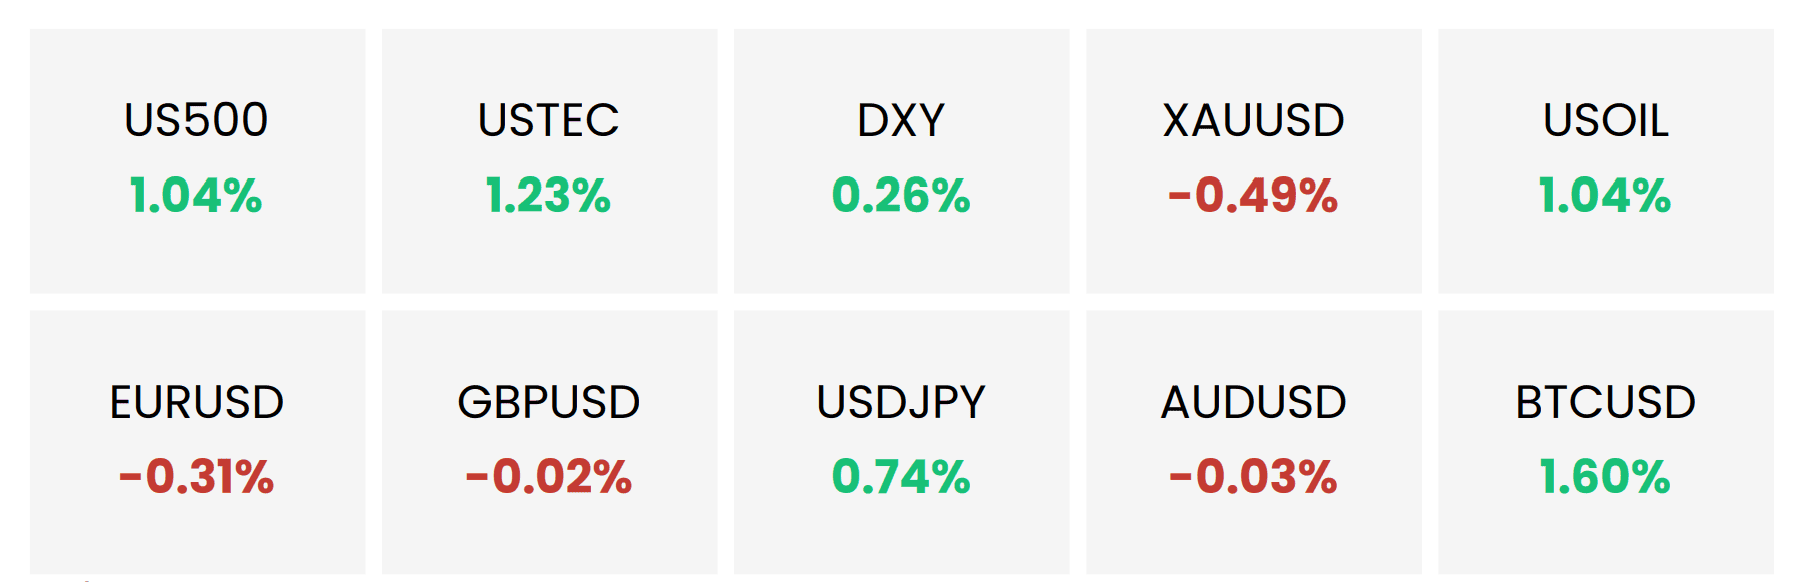The width and height of the screenshot is (1807, 582).
Task: Open the GBPUSD tile
Action: click(549, 442)
